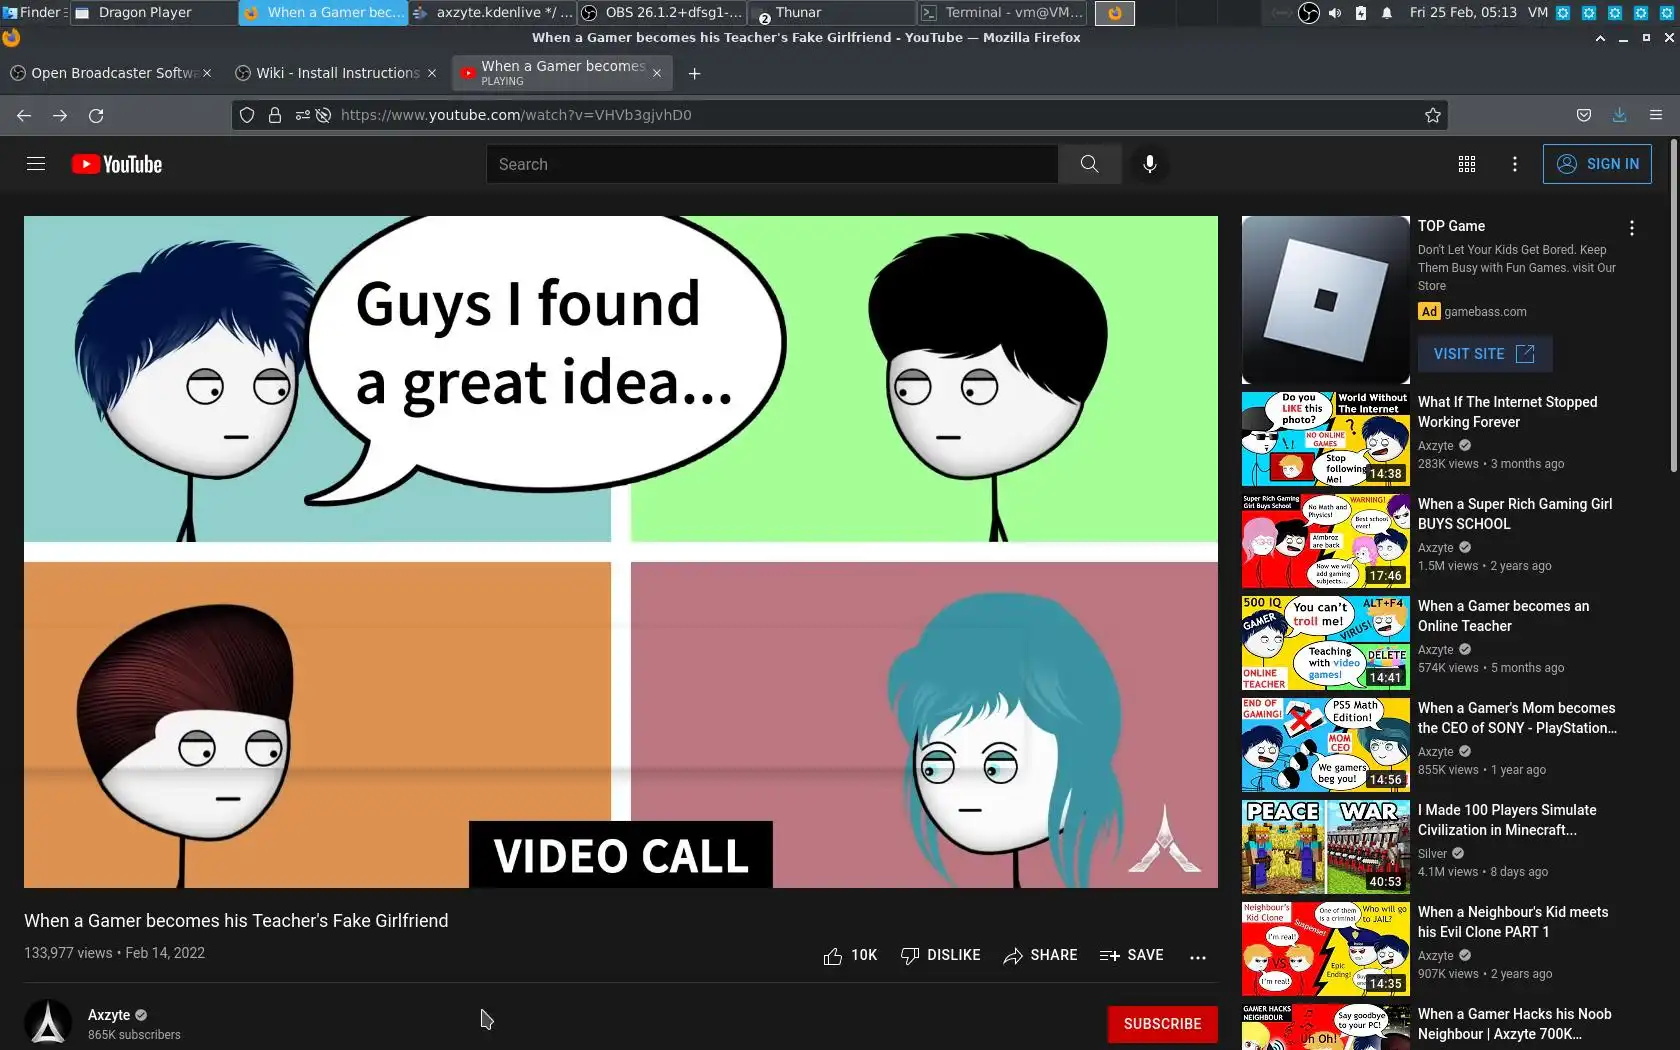
Task: Switch to axzyte.kdenlive window in taskbar
Action: (x=492, y=13)
